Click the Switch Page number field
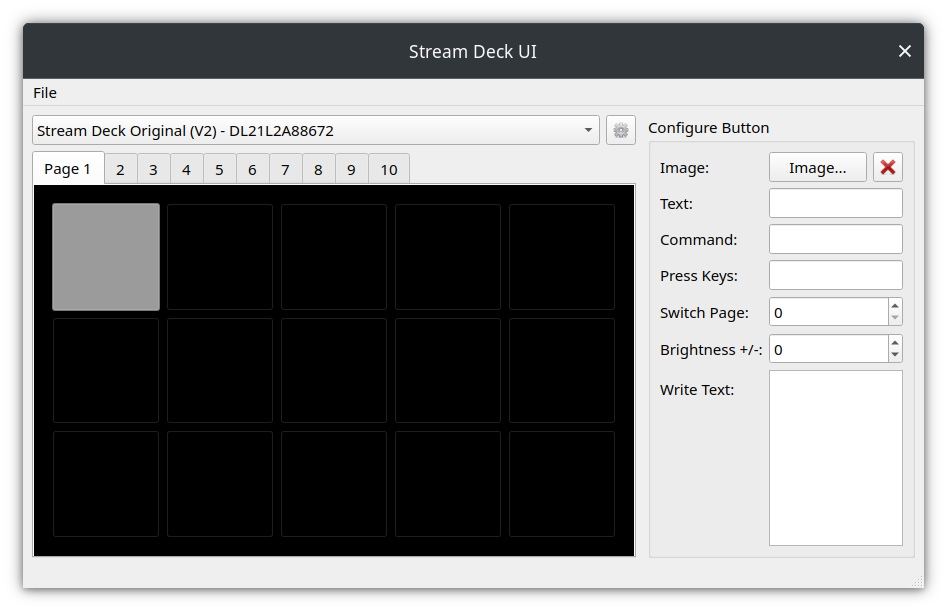This screenshot has height=611, width=947. [829, 312]
